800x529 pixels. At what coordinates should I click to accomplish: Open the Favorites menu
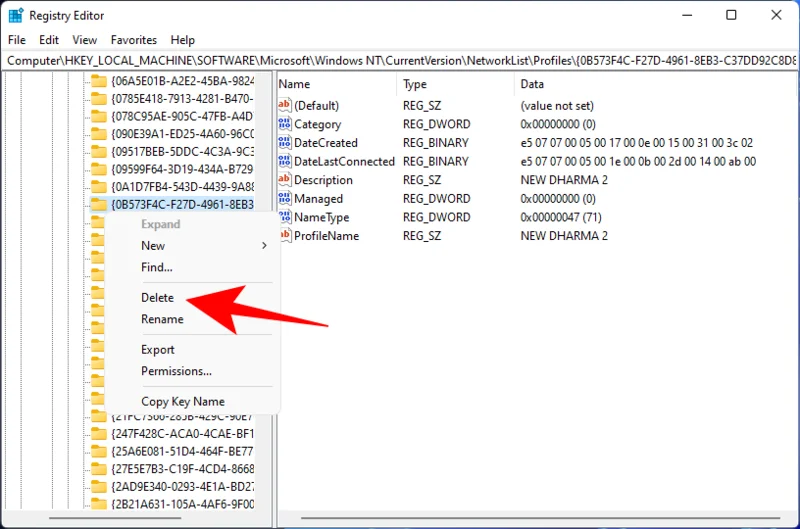pyautogui.click(x=134, y=40)
